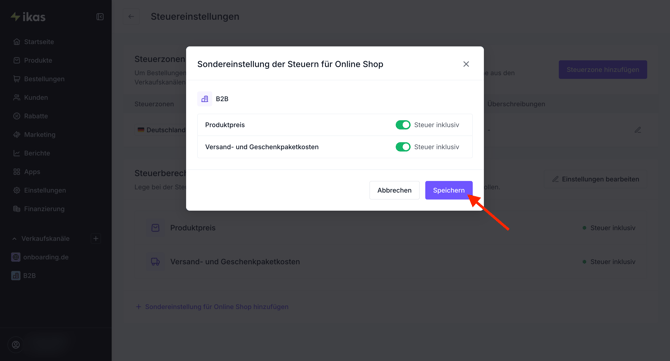
Task: Click the shipping truck icon in background
Action: pos(156,261)
